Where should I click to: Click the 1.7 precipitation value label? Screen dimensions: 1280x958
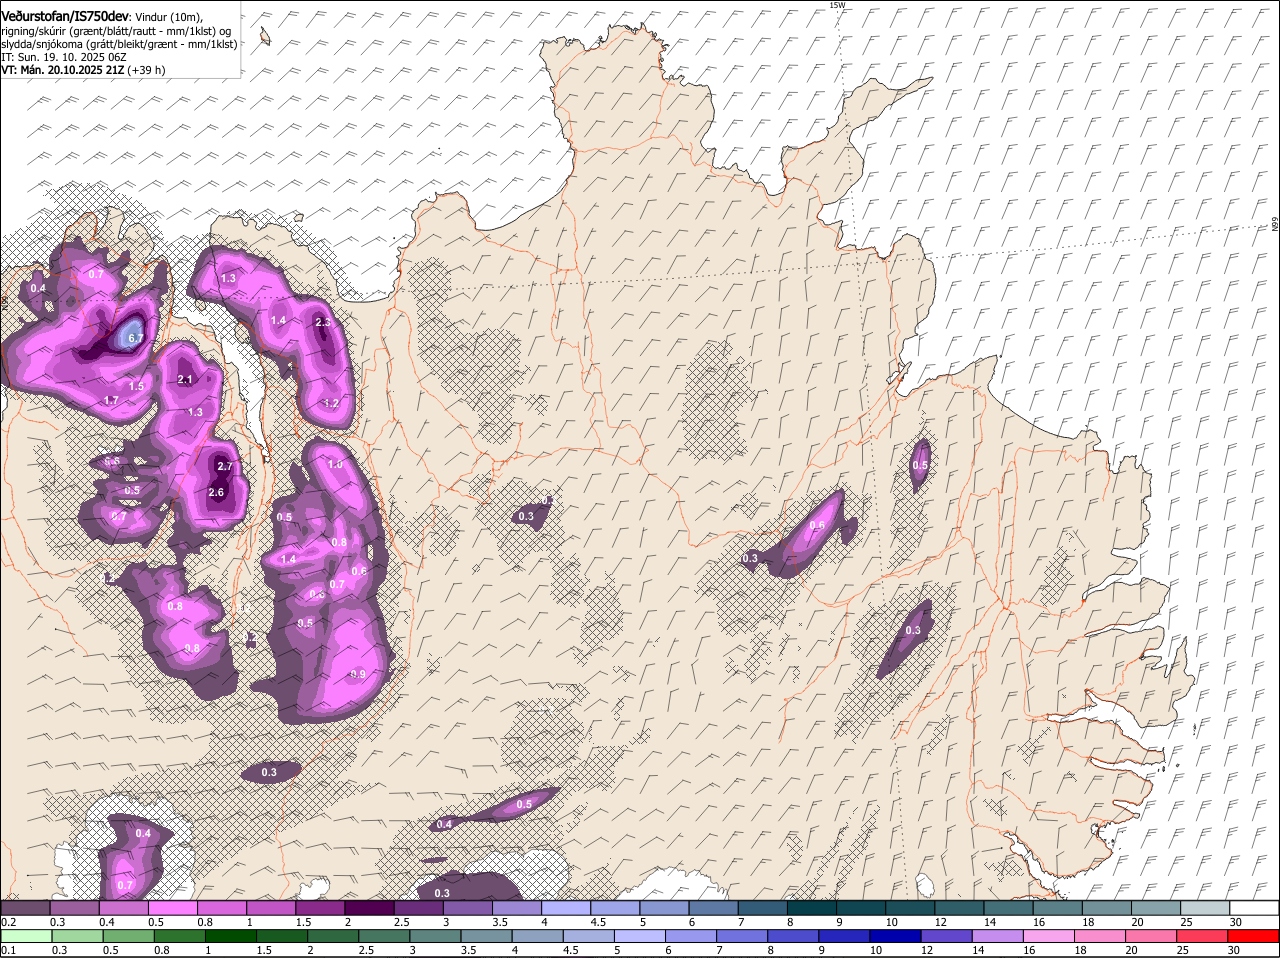(x=112, y=400)
